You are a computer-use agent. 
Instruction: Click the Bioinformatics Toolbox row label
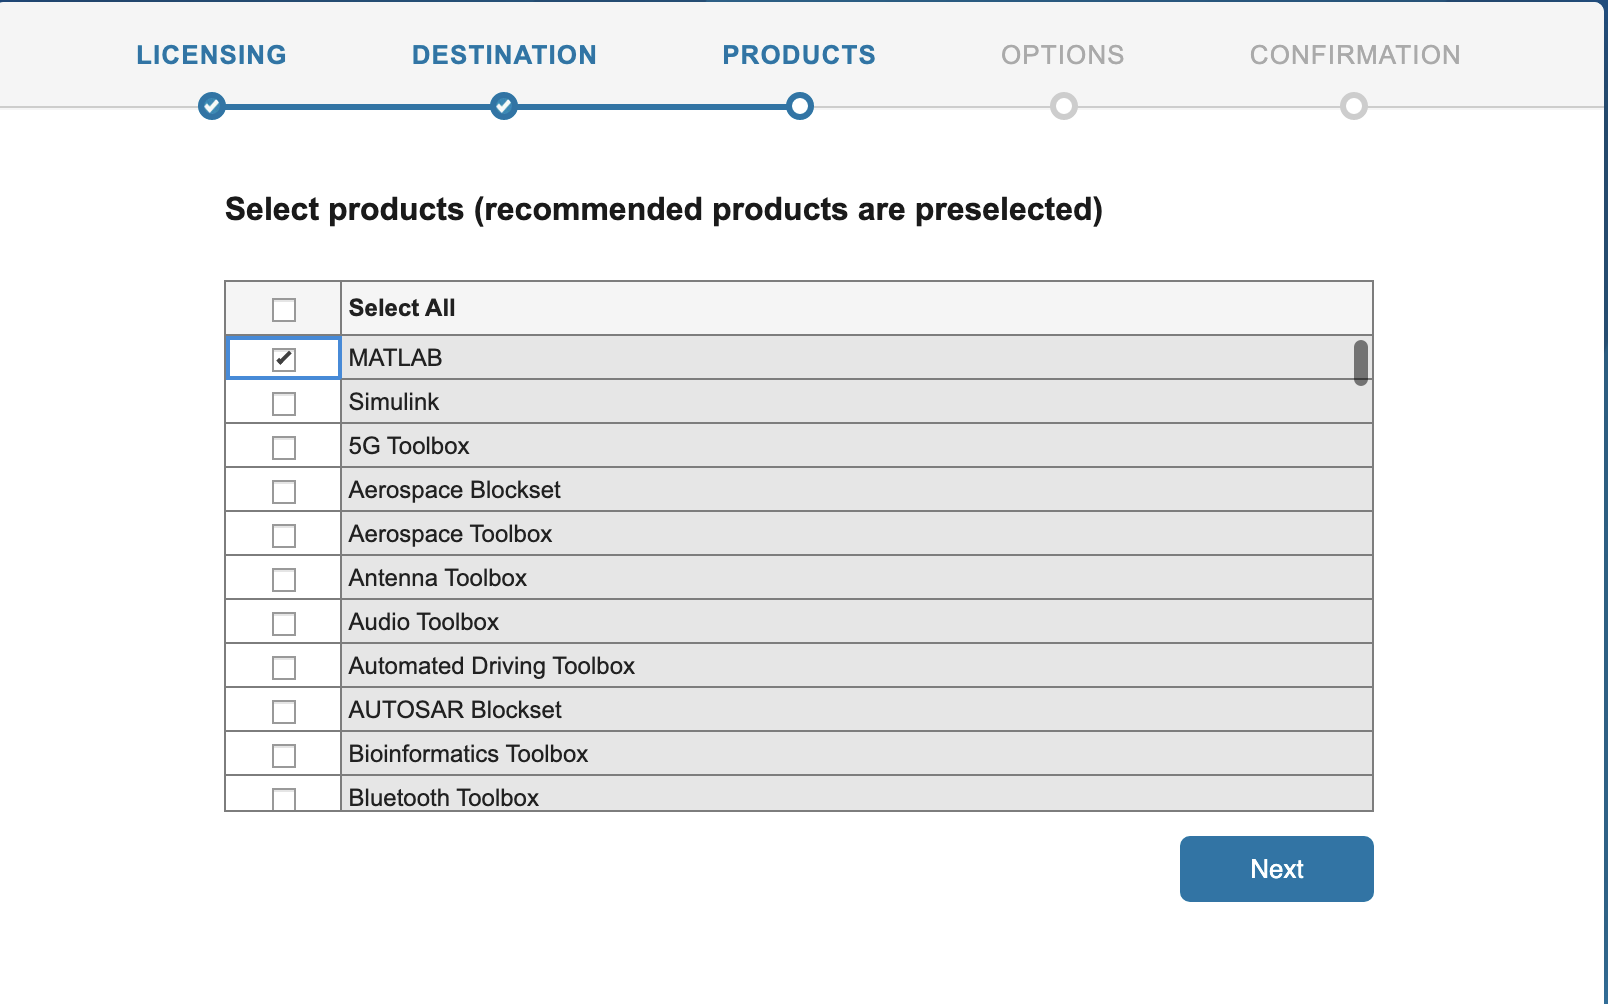[x=468, y=754]
